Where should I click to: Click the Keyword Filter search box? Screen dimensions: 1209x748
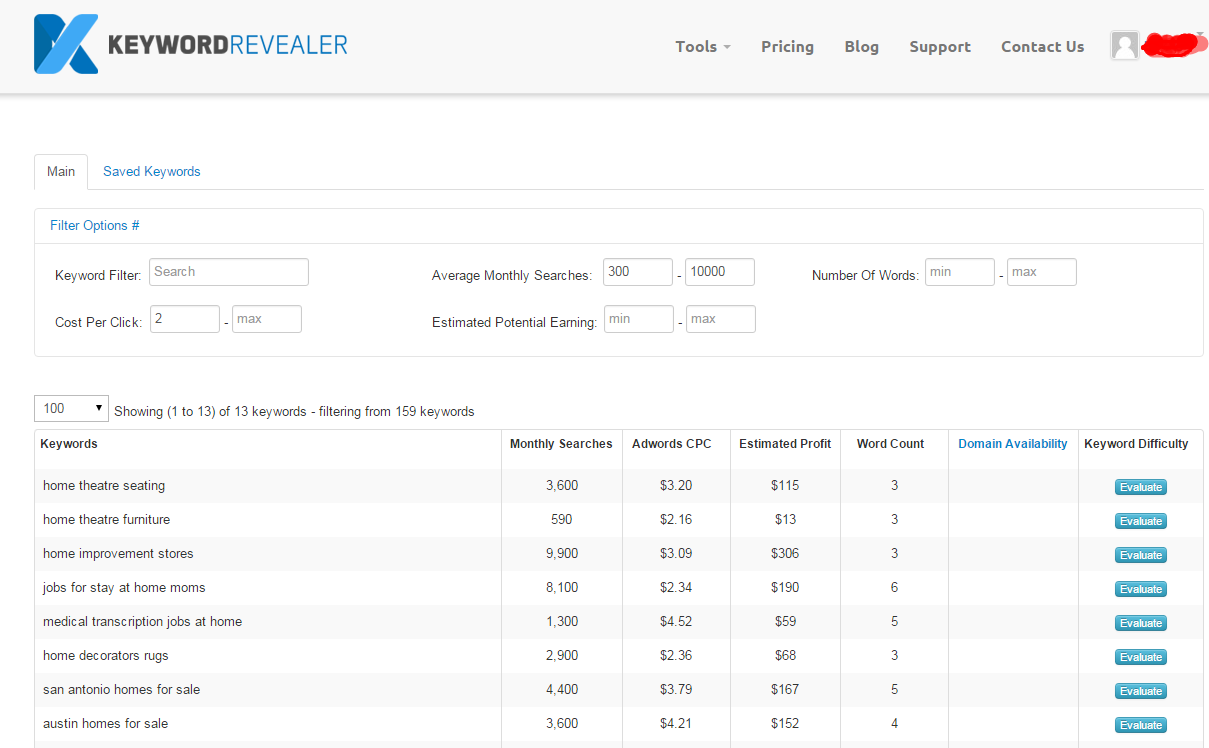[228, 271]
